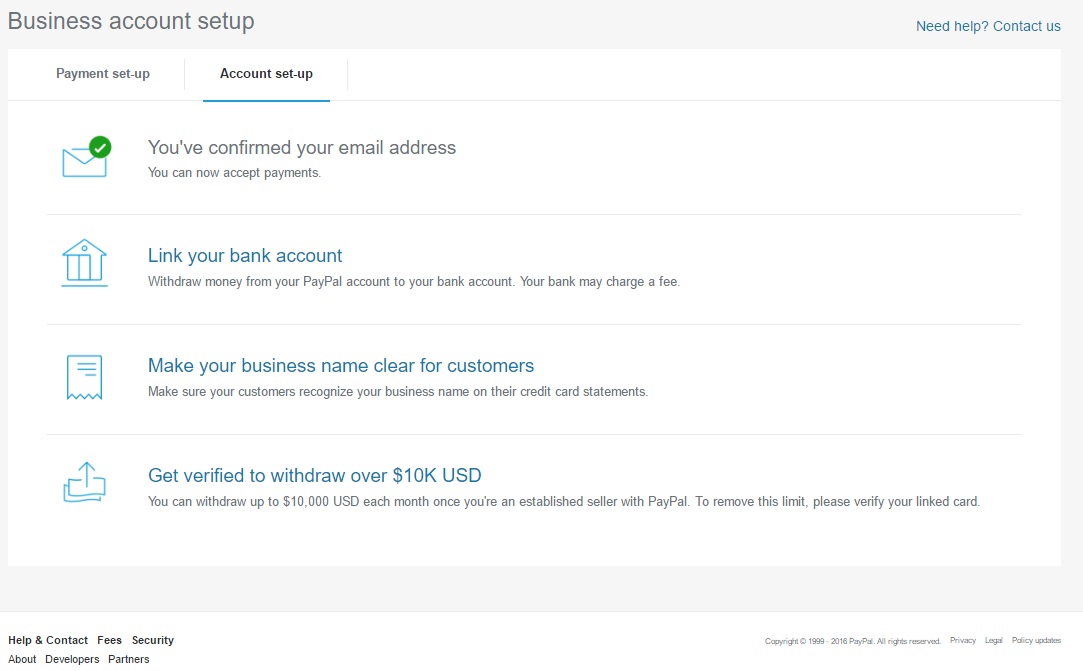Click the withdraw upload tray icon
This screenshot has height=671, width=1083.
(84, 483)
